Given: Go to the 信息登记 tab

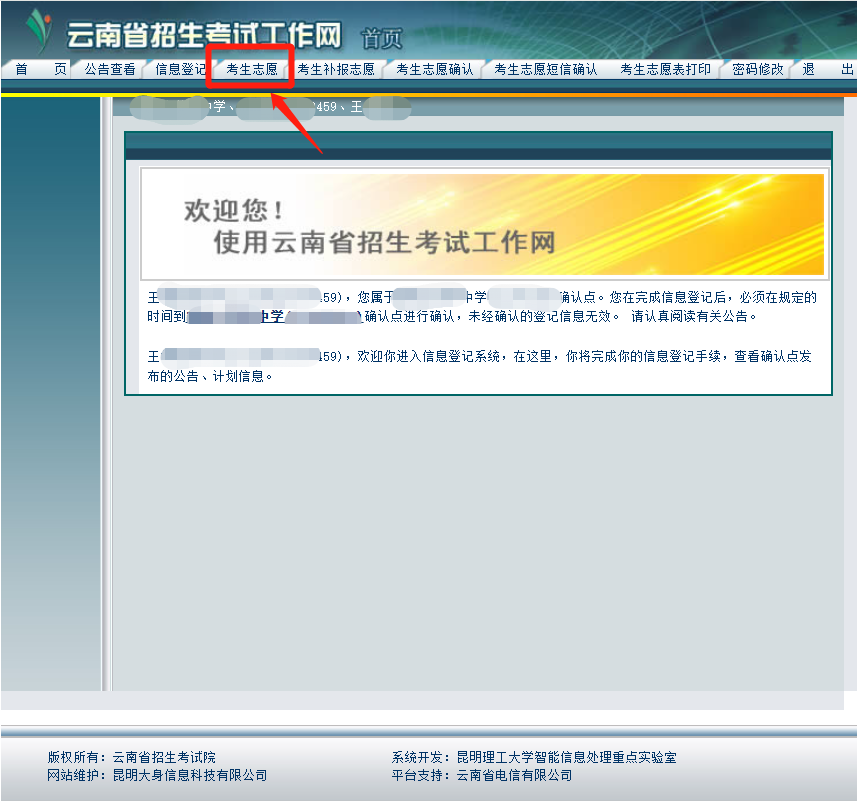Looking at the screenshot, I should tap(180, 69).
